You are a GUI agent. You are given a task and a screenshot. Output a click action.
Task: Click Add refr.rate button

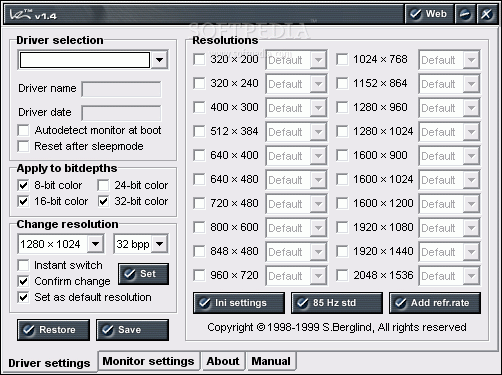point(435,303)
